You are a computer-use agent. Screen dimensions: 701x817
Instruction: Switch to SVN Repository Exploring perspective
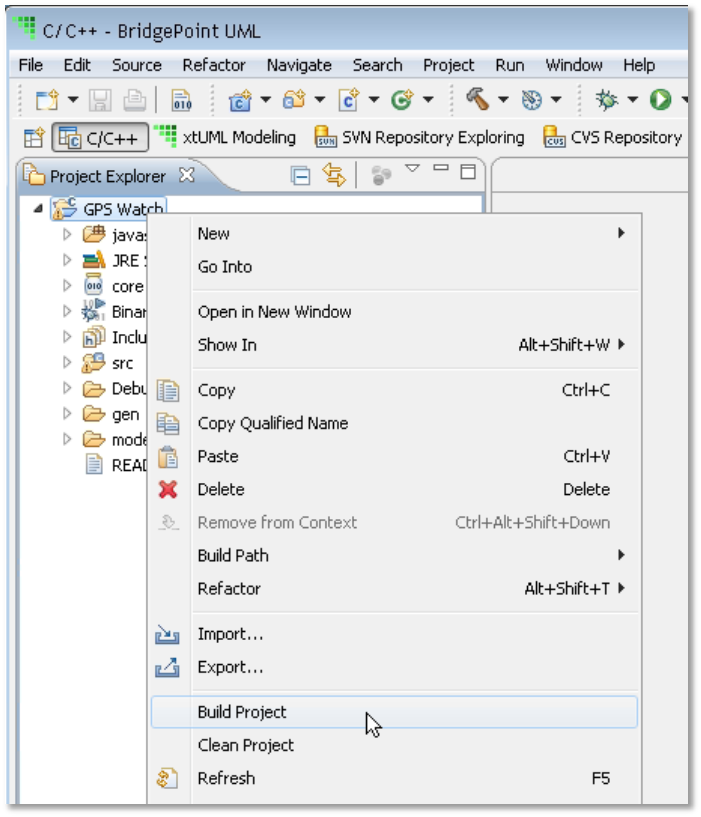[x=419, y=137]
